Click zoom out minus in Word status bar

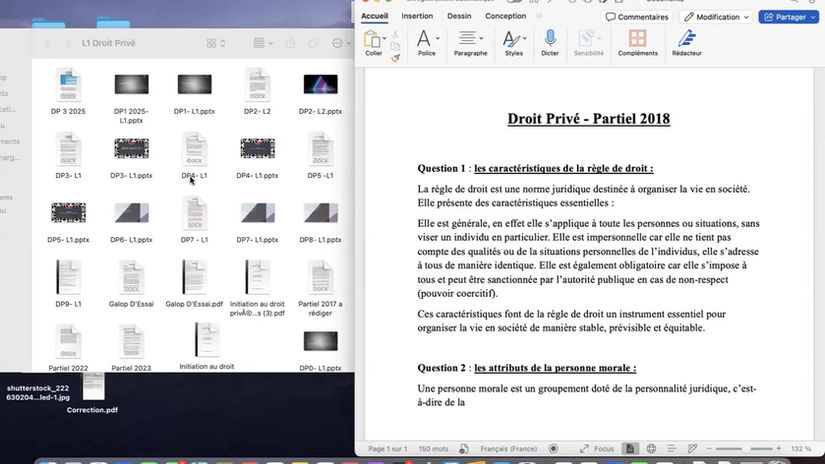pyautogui.click(x=709, y=449)
